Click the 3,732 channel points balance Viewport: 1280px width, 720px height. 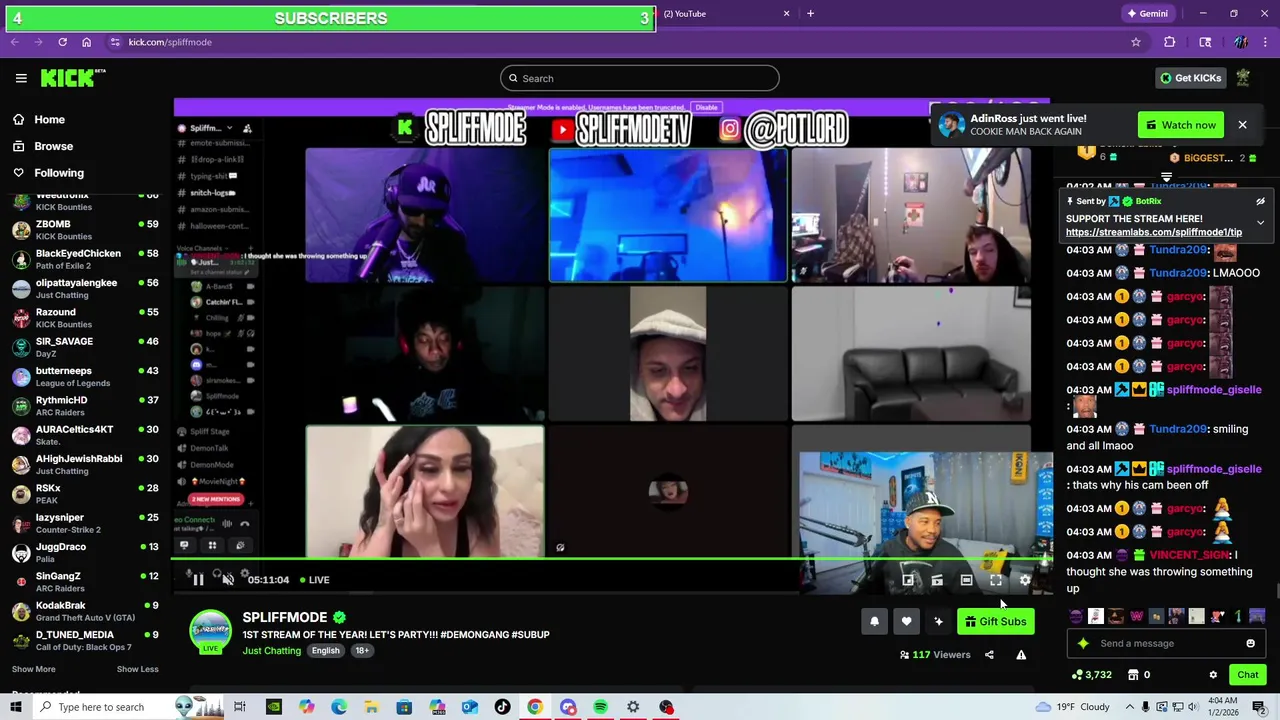click(x=1091, y=675)
